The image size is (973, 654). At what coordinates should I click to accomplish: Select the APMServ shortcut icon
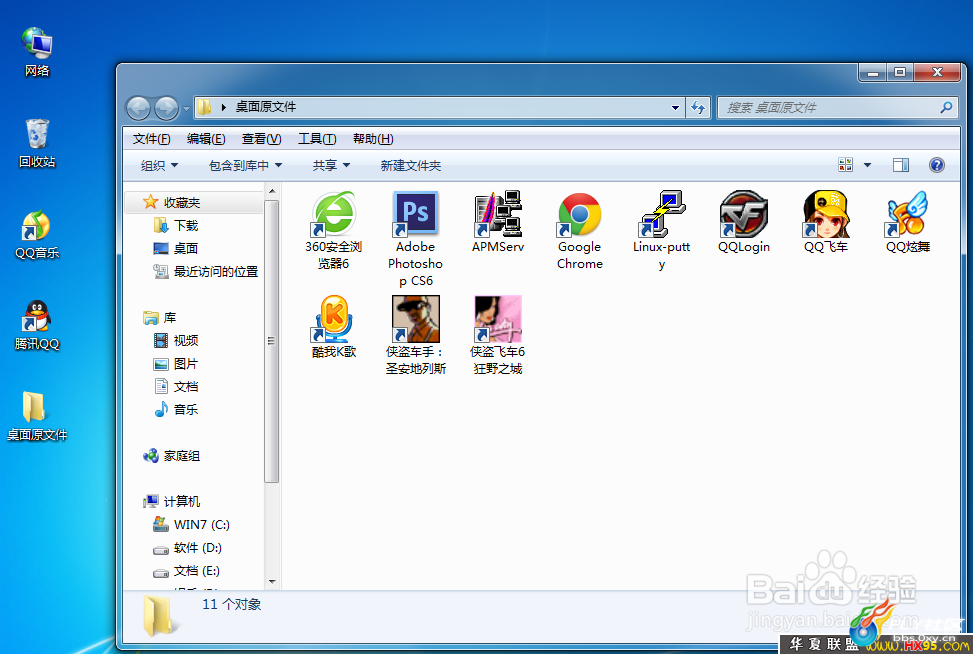pyautogui.click(x=498, y=222)
